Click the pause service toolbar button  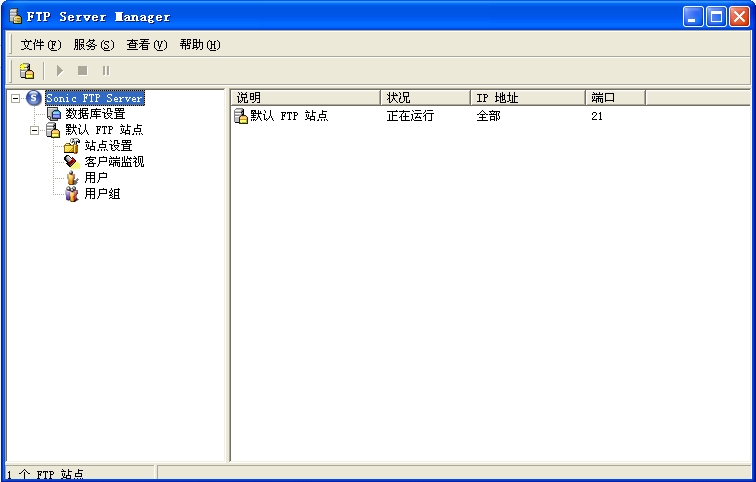pyautogui.click(x=106, y=71)
